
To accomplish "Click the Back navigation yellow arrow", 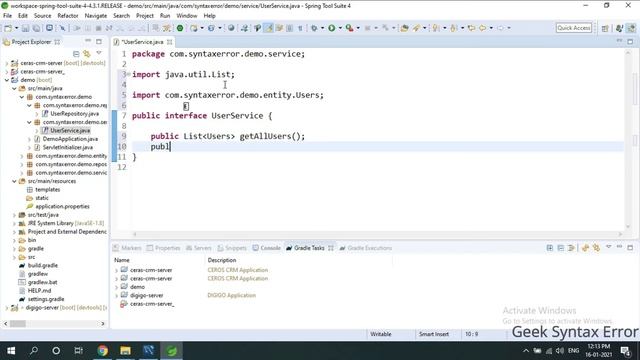I will pos(482,28).
